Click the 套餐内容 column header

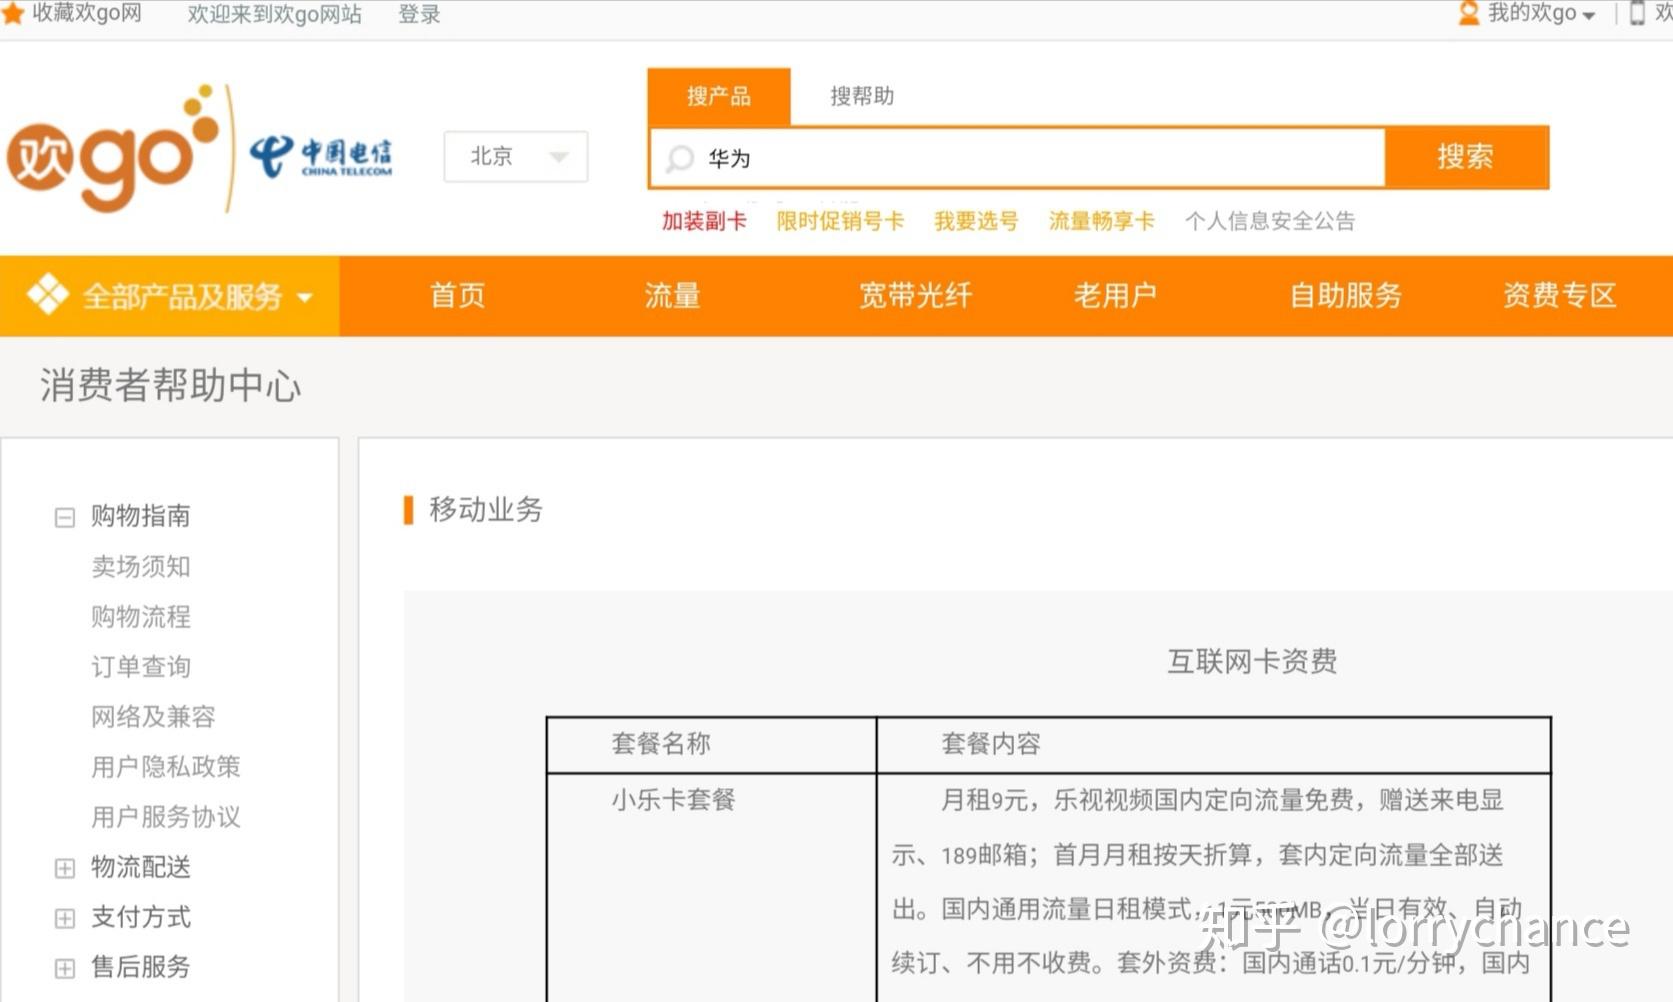[991, 744]
